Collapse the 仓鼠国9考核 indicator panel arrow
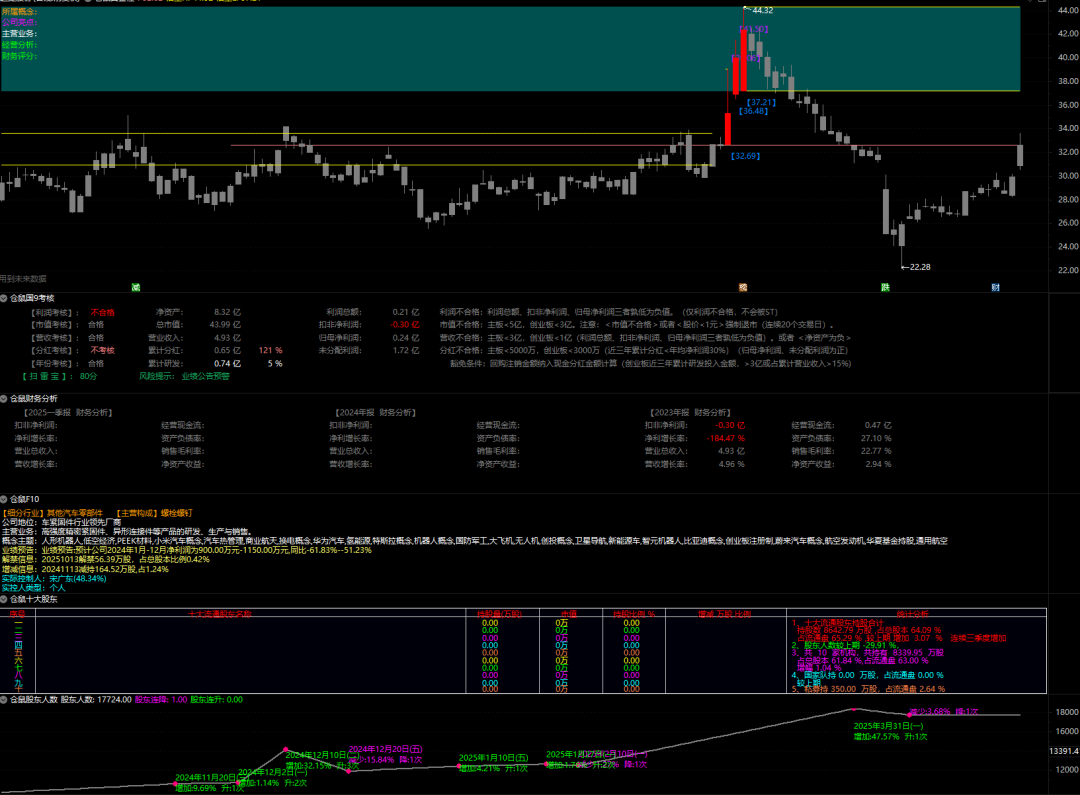 pos(3,298)
